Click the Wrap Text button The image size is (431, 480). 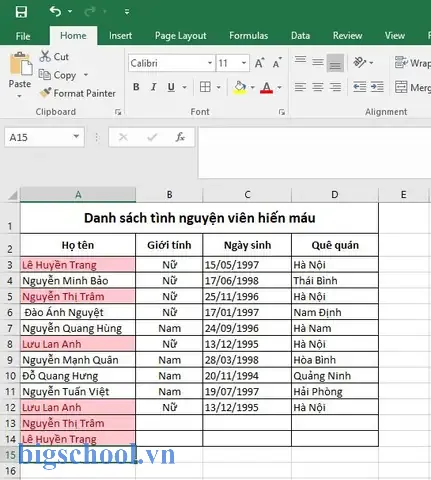tap(412, 63)
